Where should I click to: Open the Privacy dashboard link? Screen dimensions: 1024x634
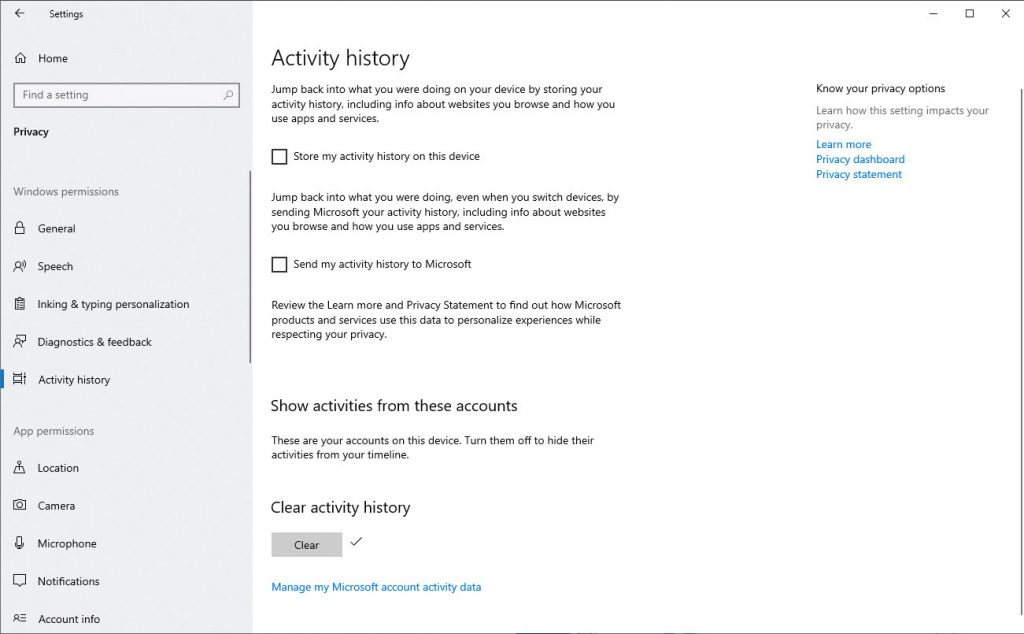(860, 159)
